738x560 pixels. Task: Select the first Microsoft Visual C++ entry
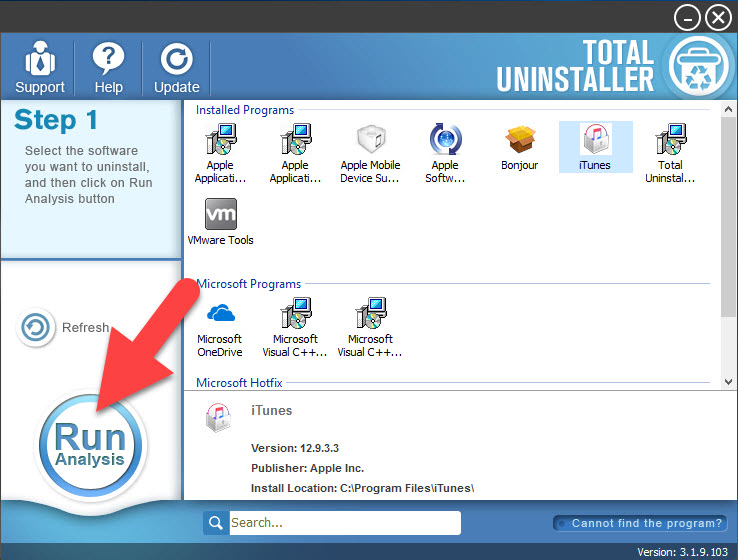tap(295, 327)
